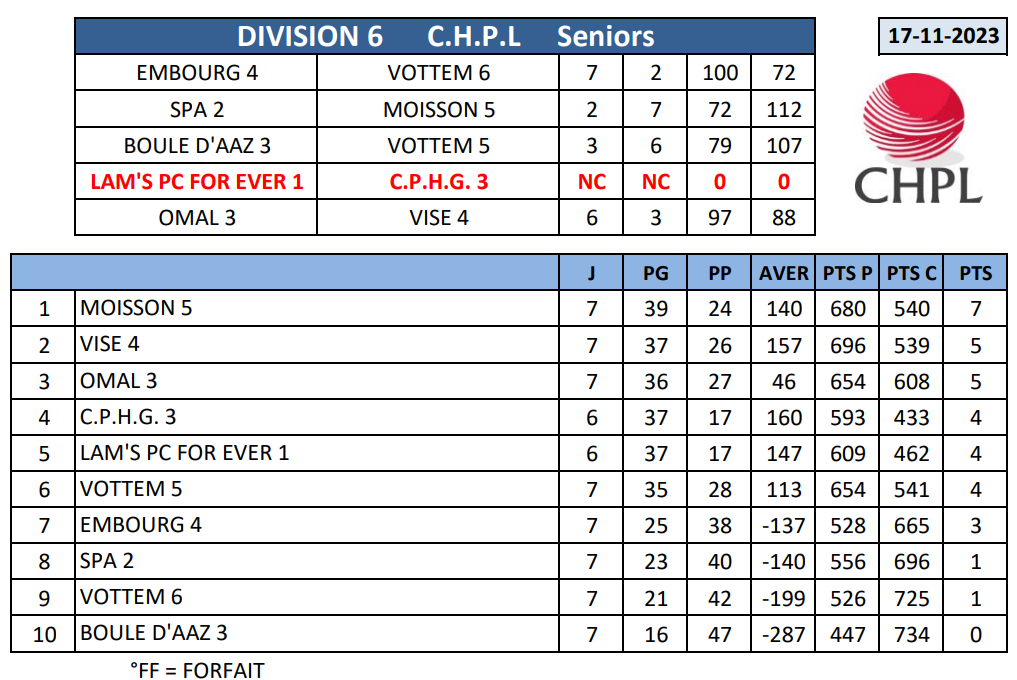1017x680 pixels.
Task: Select the PP column header
Action: coord(719,273)
